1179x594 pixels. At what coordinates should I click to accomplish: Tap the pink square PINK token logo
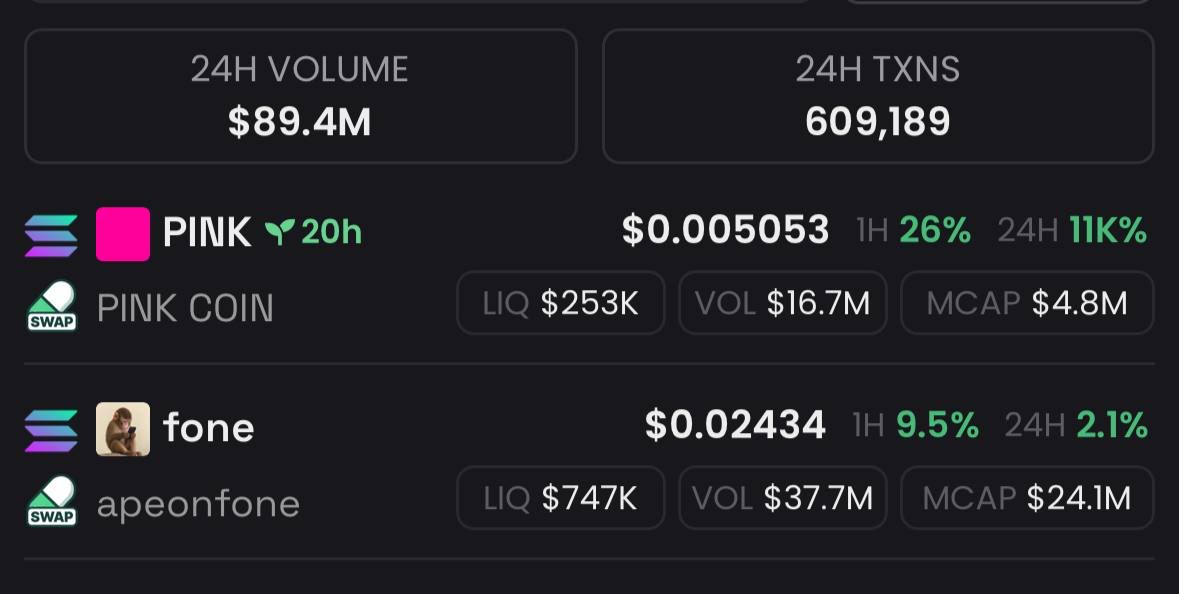click(x=123, y=234)
